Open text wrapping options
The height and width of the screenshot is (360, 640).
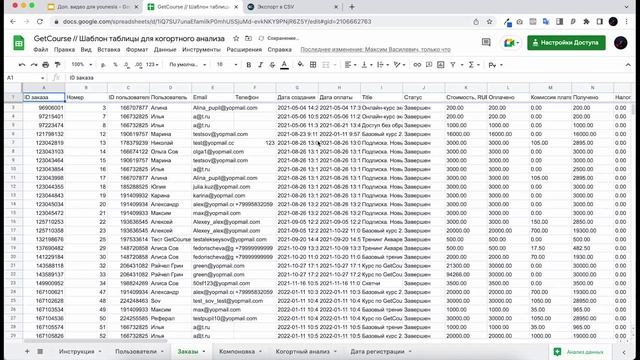(382, 65)
